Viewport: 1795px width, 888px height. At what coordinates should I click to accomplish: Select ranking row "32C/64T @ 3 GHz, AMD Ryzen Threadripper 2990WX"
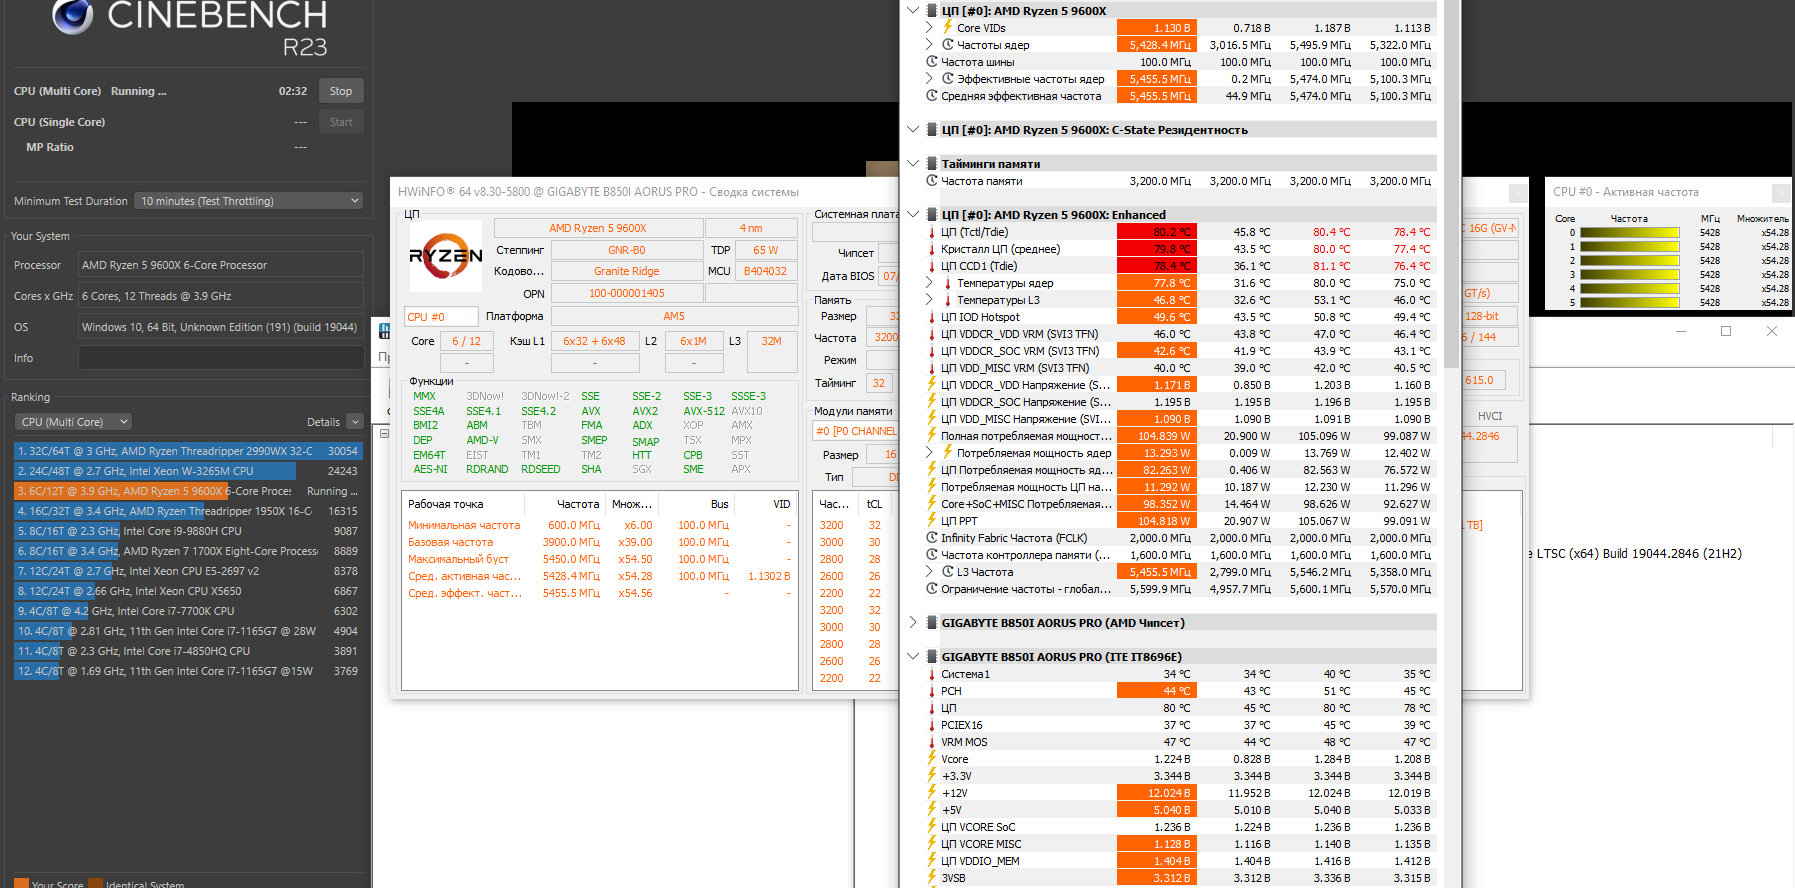[188, 451]
